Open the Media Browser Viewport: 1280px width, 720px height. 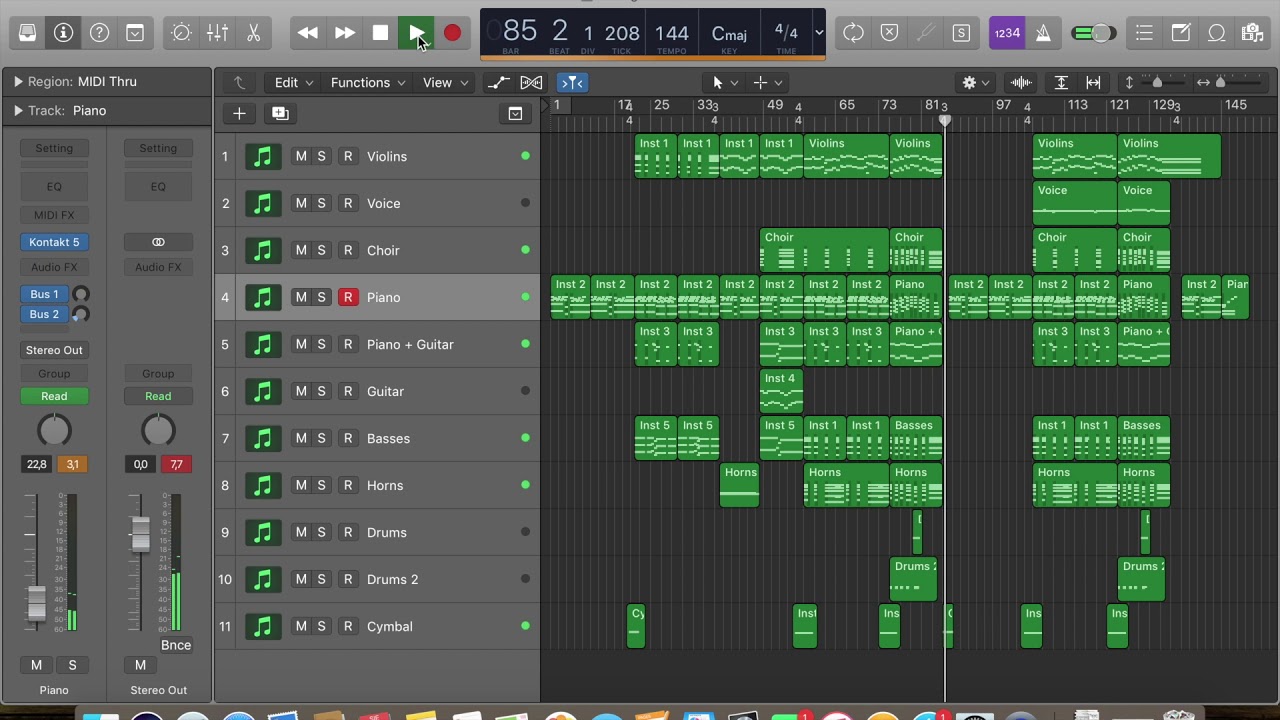tap(1252, 33)
